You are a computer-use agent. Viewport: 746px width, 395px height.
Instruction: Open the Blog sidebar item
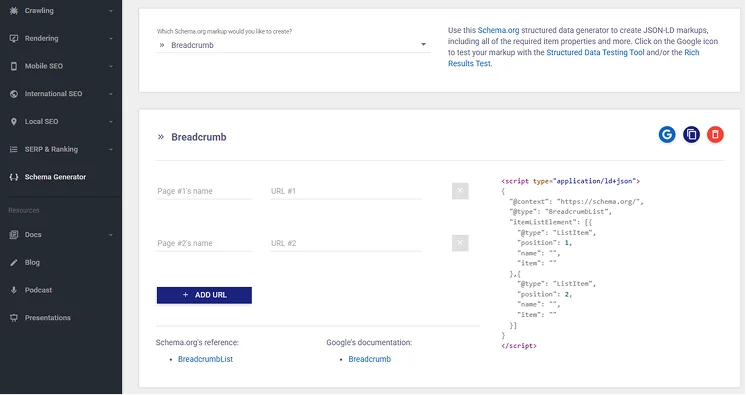(x=61, y=262)
